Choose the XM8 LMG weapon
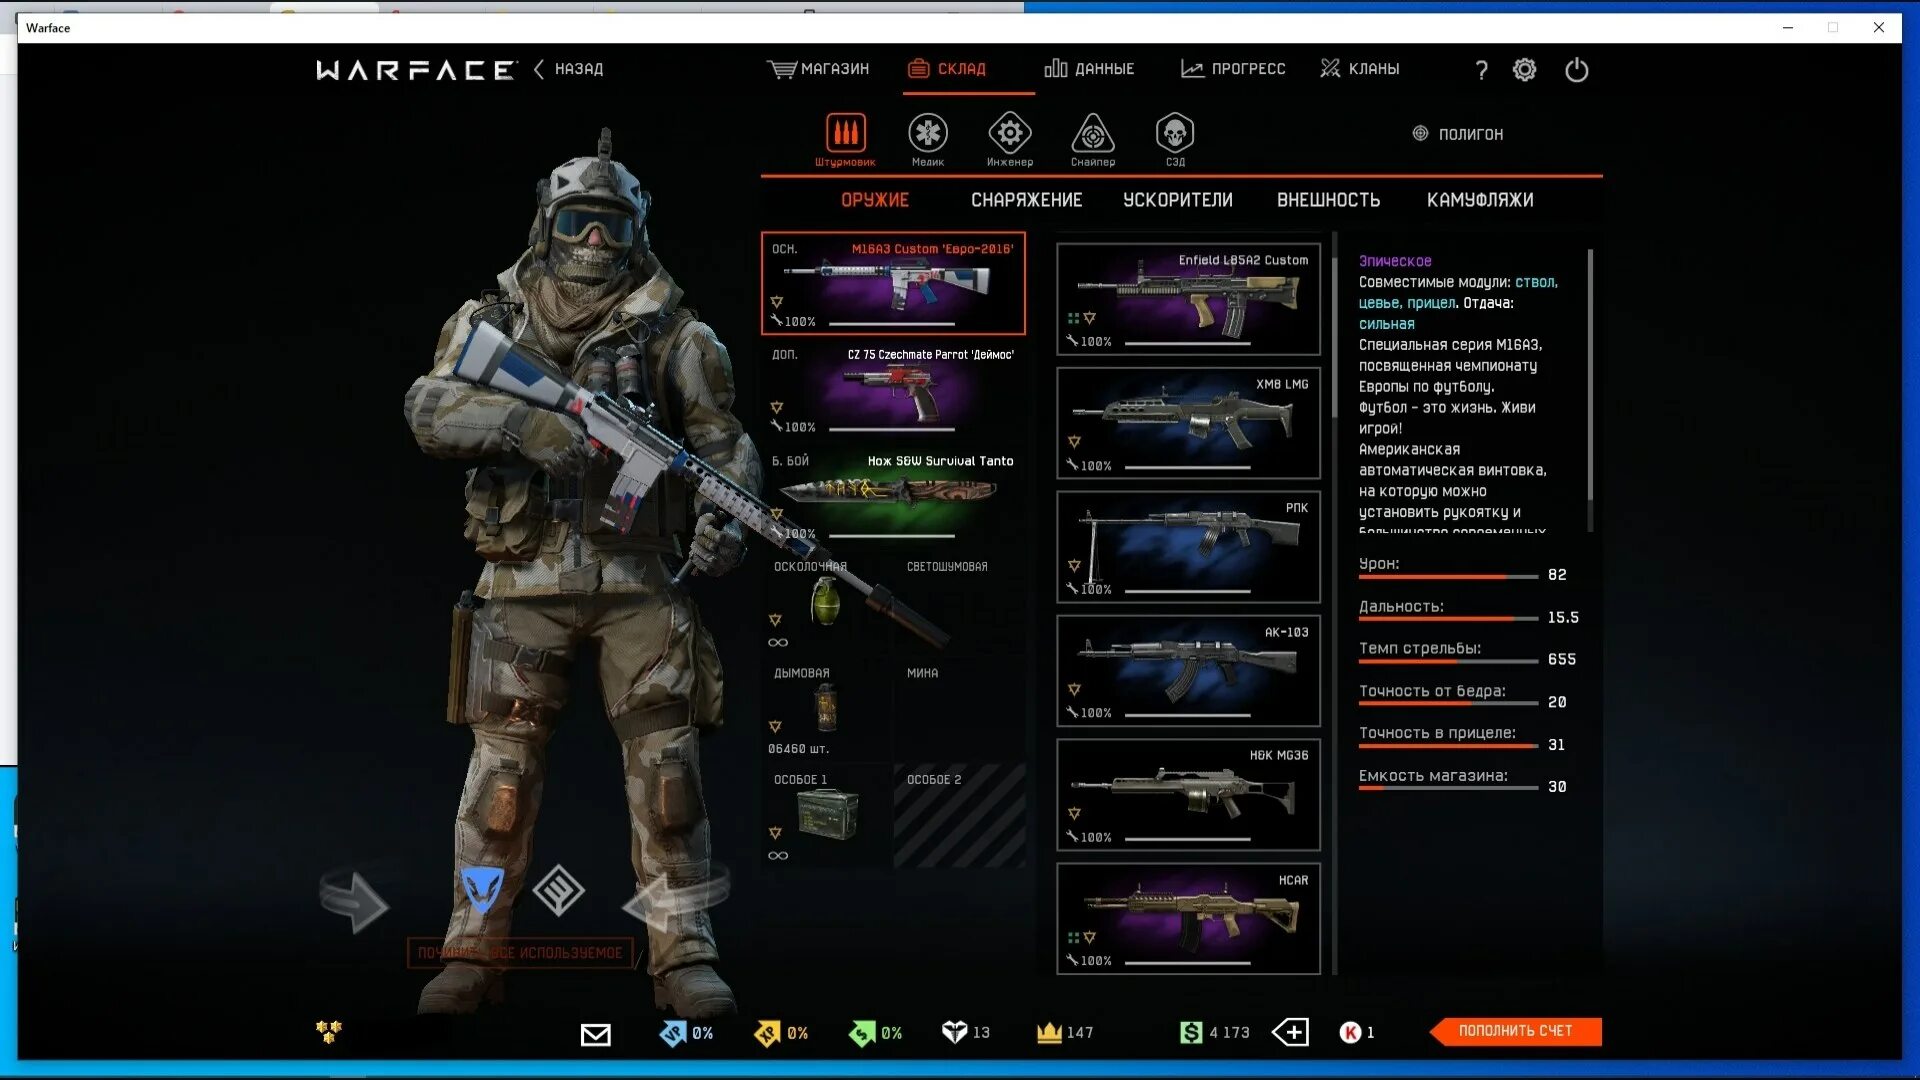Screen dimensions: 1920x1080 (1188, 423)
